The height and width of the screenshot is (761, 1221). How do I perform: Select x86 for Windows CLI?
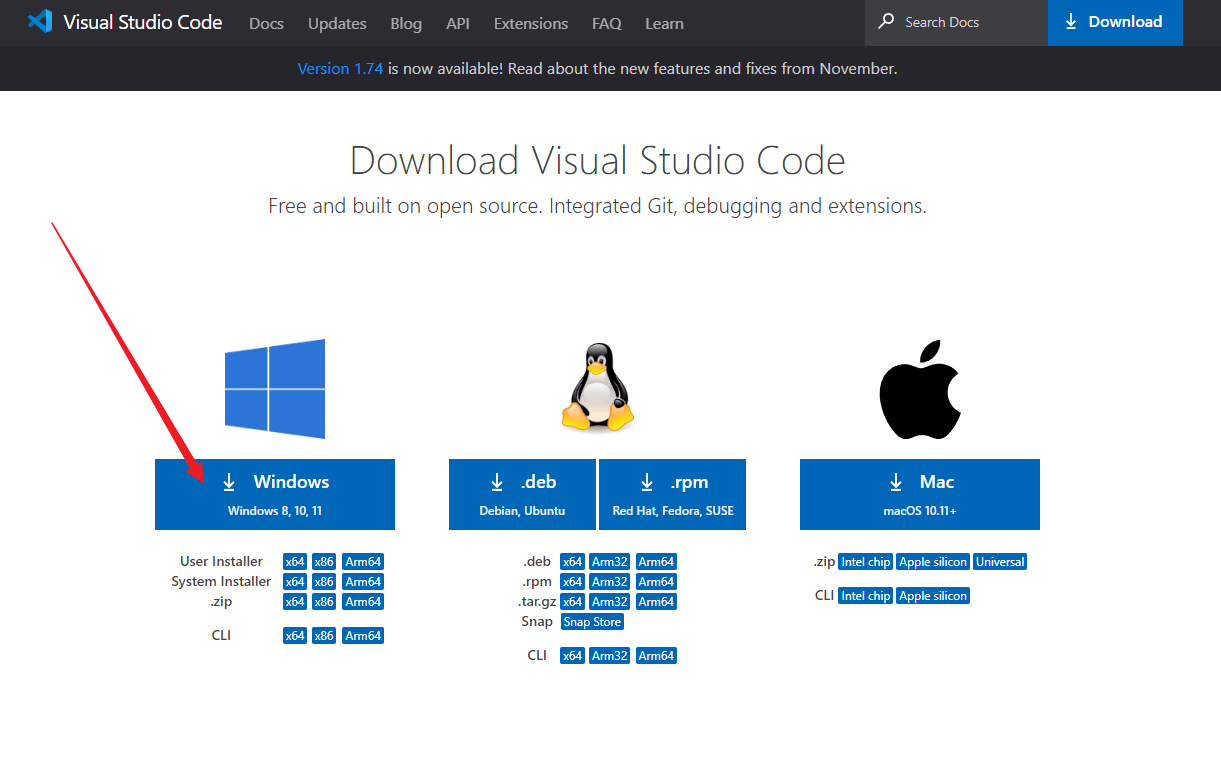(324, 636)
